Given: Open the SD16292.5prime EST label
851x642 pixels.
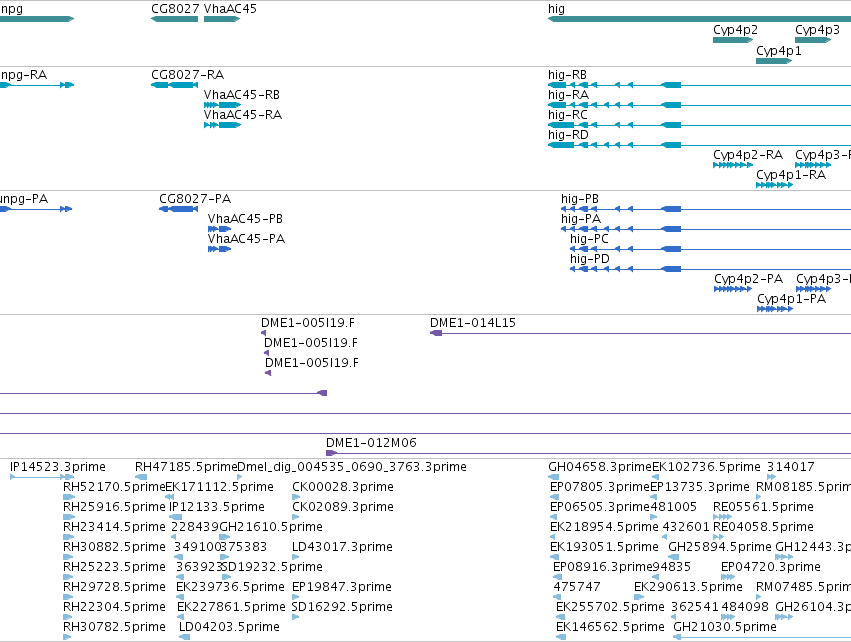Looking at the screenshot, I should 342,608.
